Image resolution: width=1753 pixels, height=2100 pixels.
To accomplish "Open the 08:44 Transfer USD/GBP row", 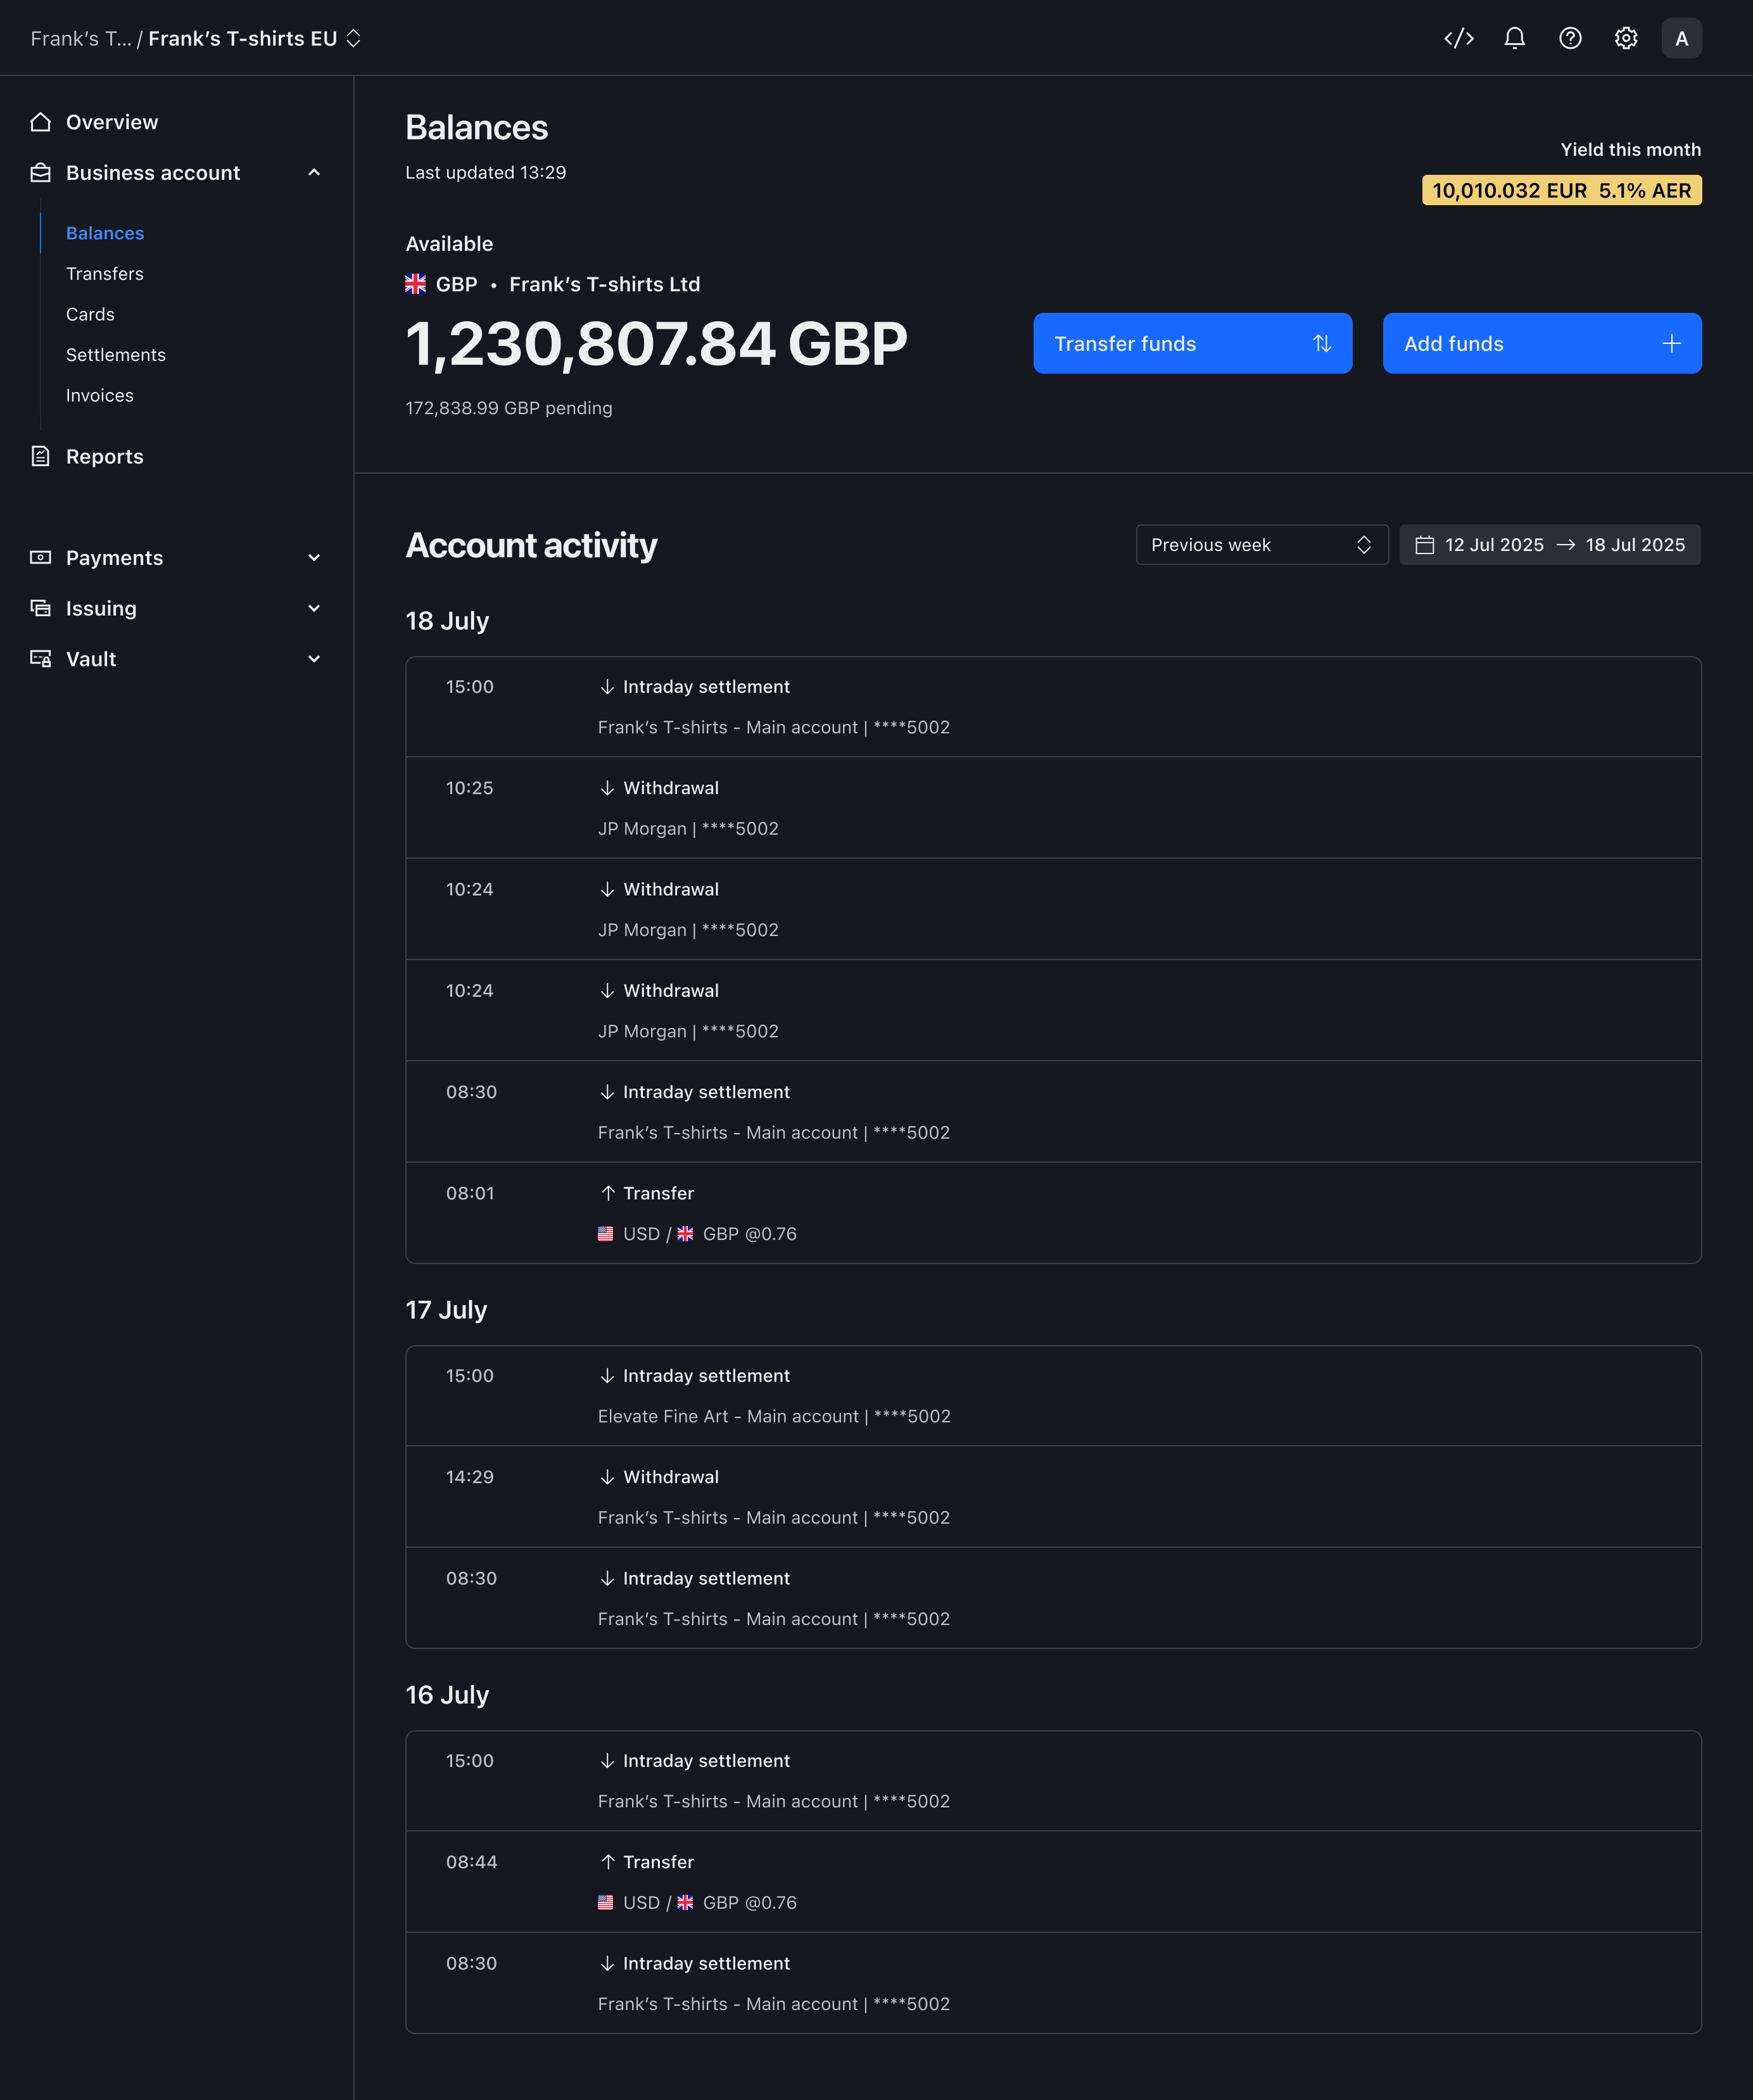I will pos(1053,1882).
